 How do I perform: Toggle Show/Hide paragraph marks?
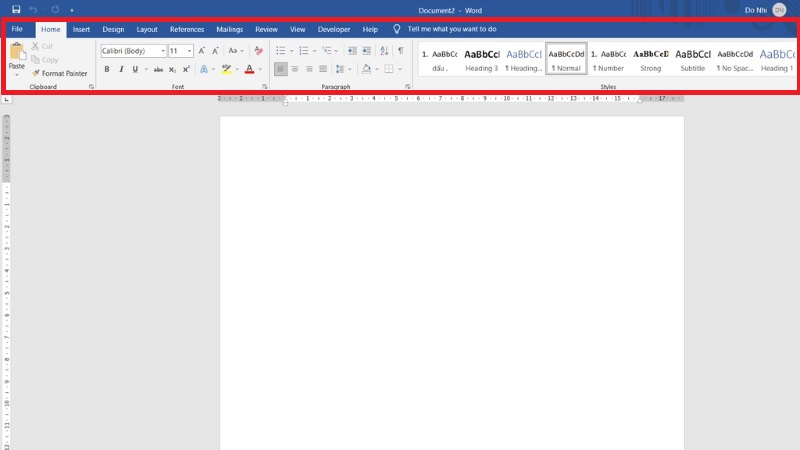click(x=400, y=50)
